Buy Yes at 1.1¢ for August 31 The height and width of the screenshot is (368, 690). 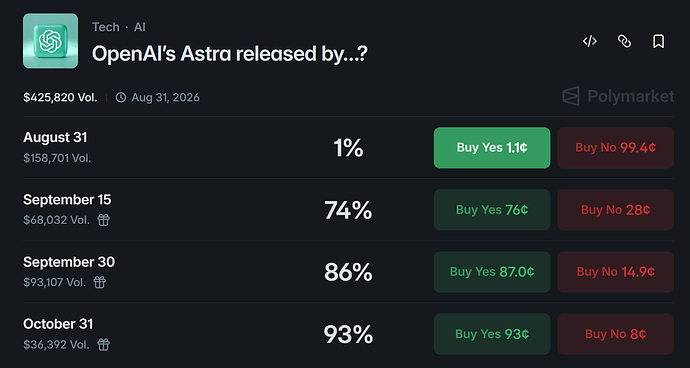[x=492, y=148]
